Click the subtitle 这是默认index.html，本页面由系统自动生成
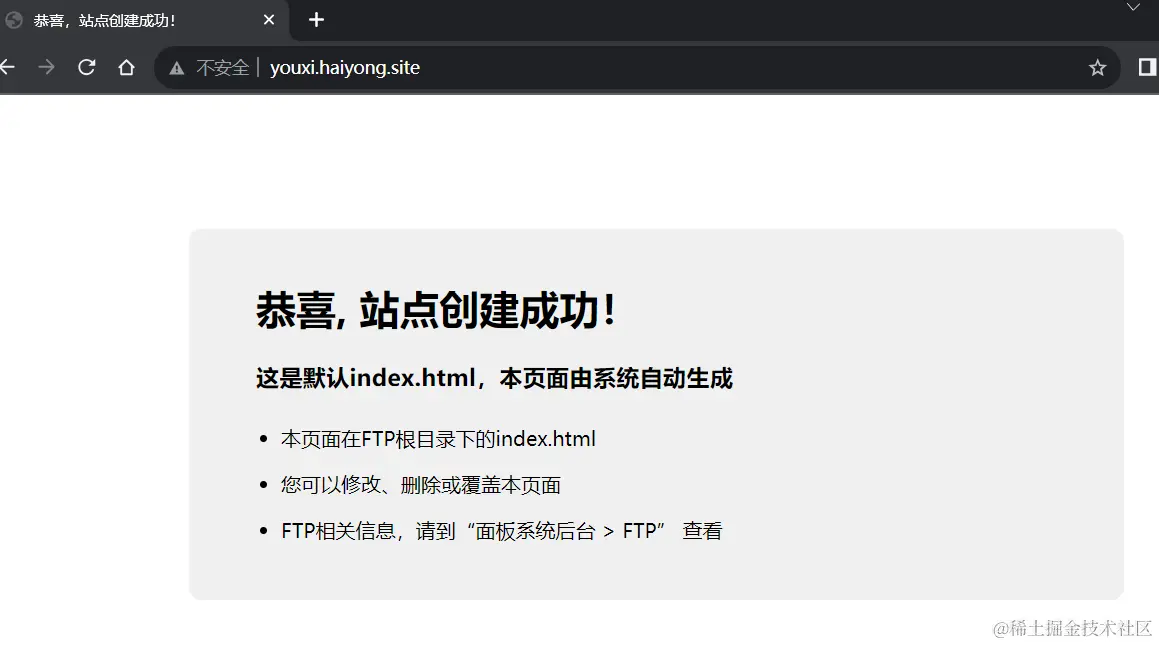Image resolution: width=1159 pixels, height=645 pixels. click(x=494, y=378)
